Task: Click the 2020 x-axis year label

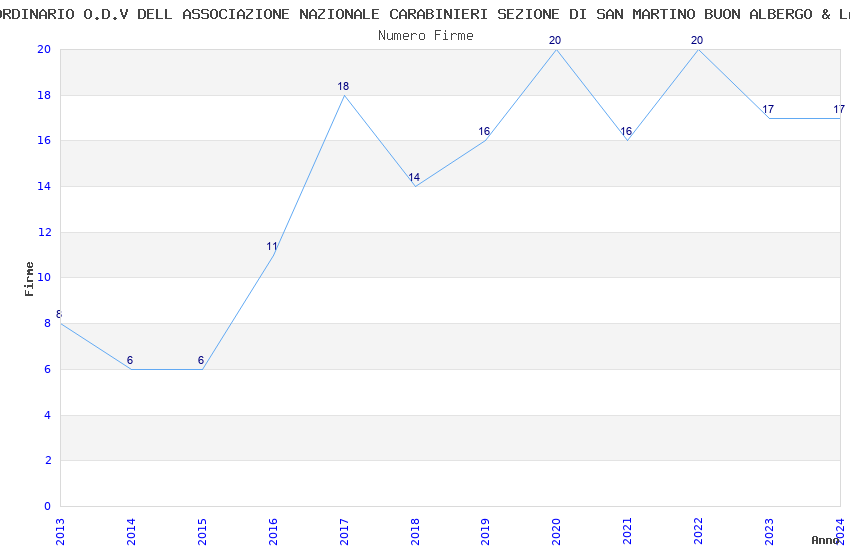Action: [x=557, y=531]
